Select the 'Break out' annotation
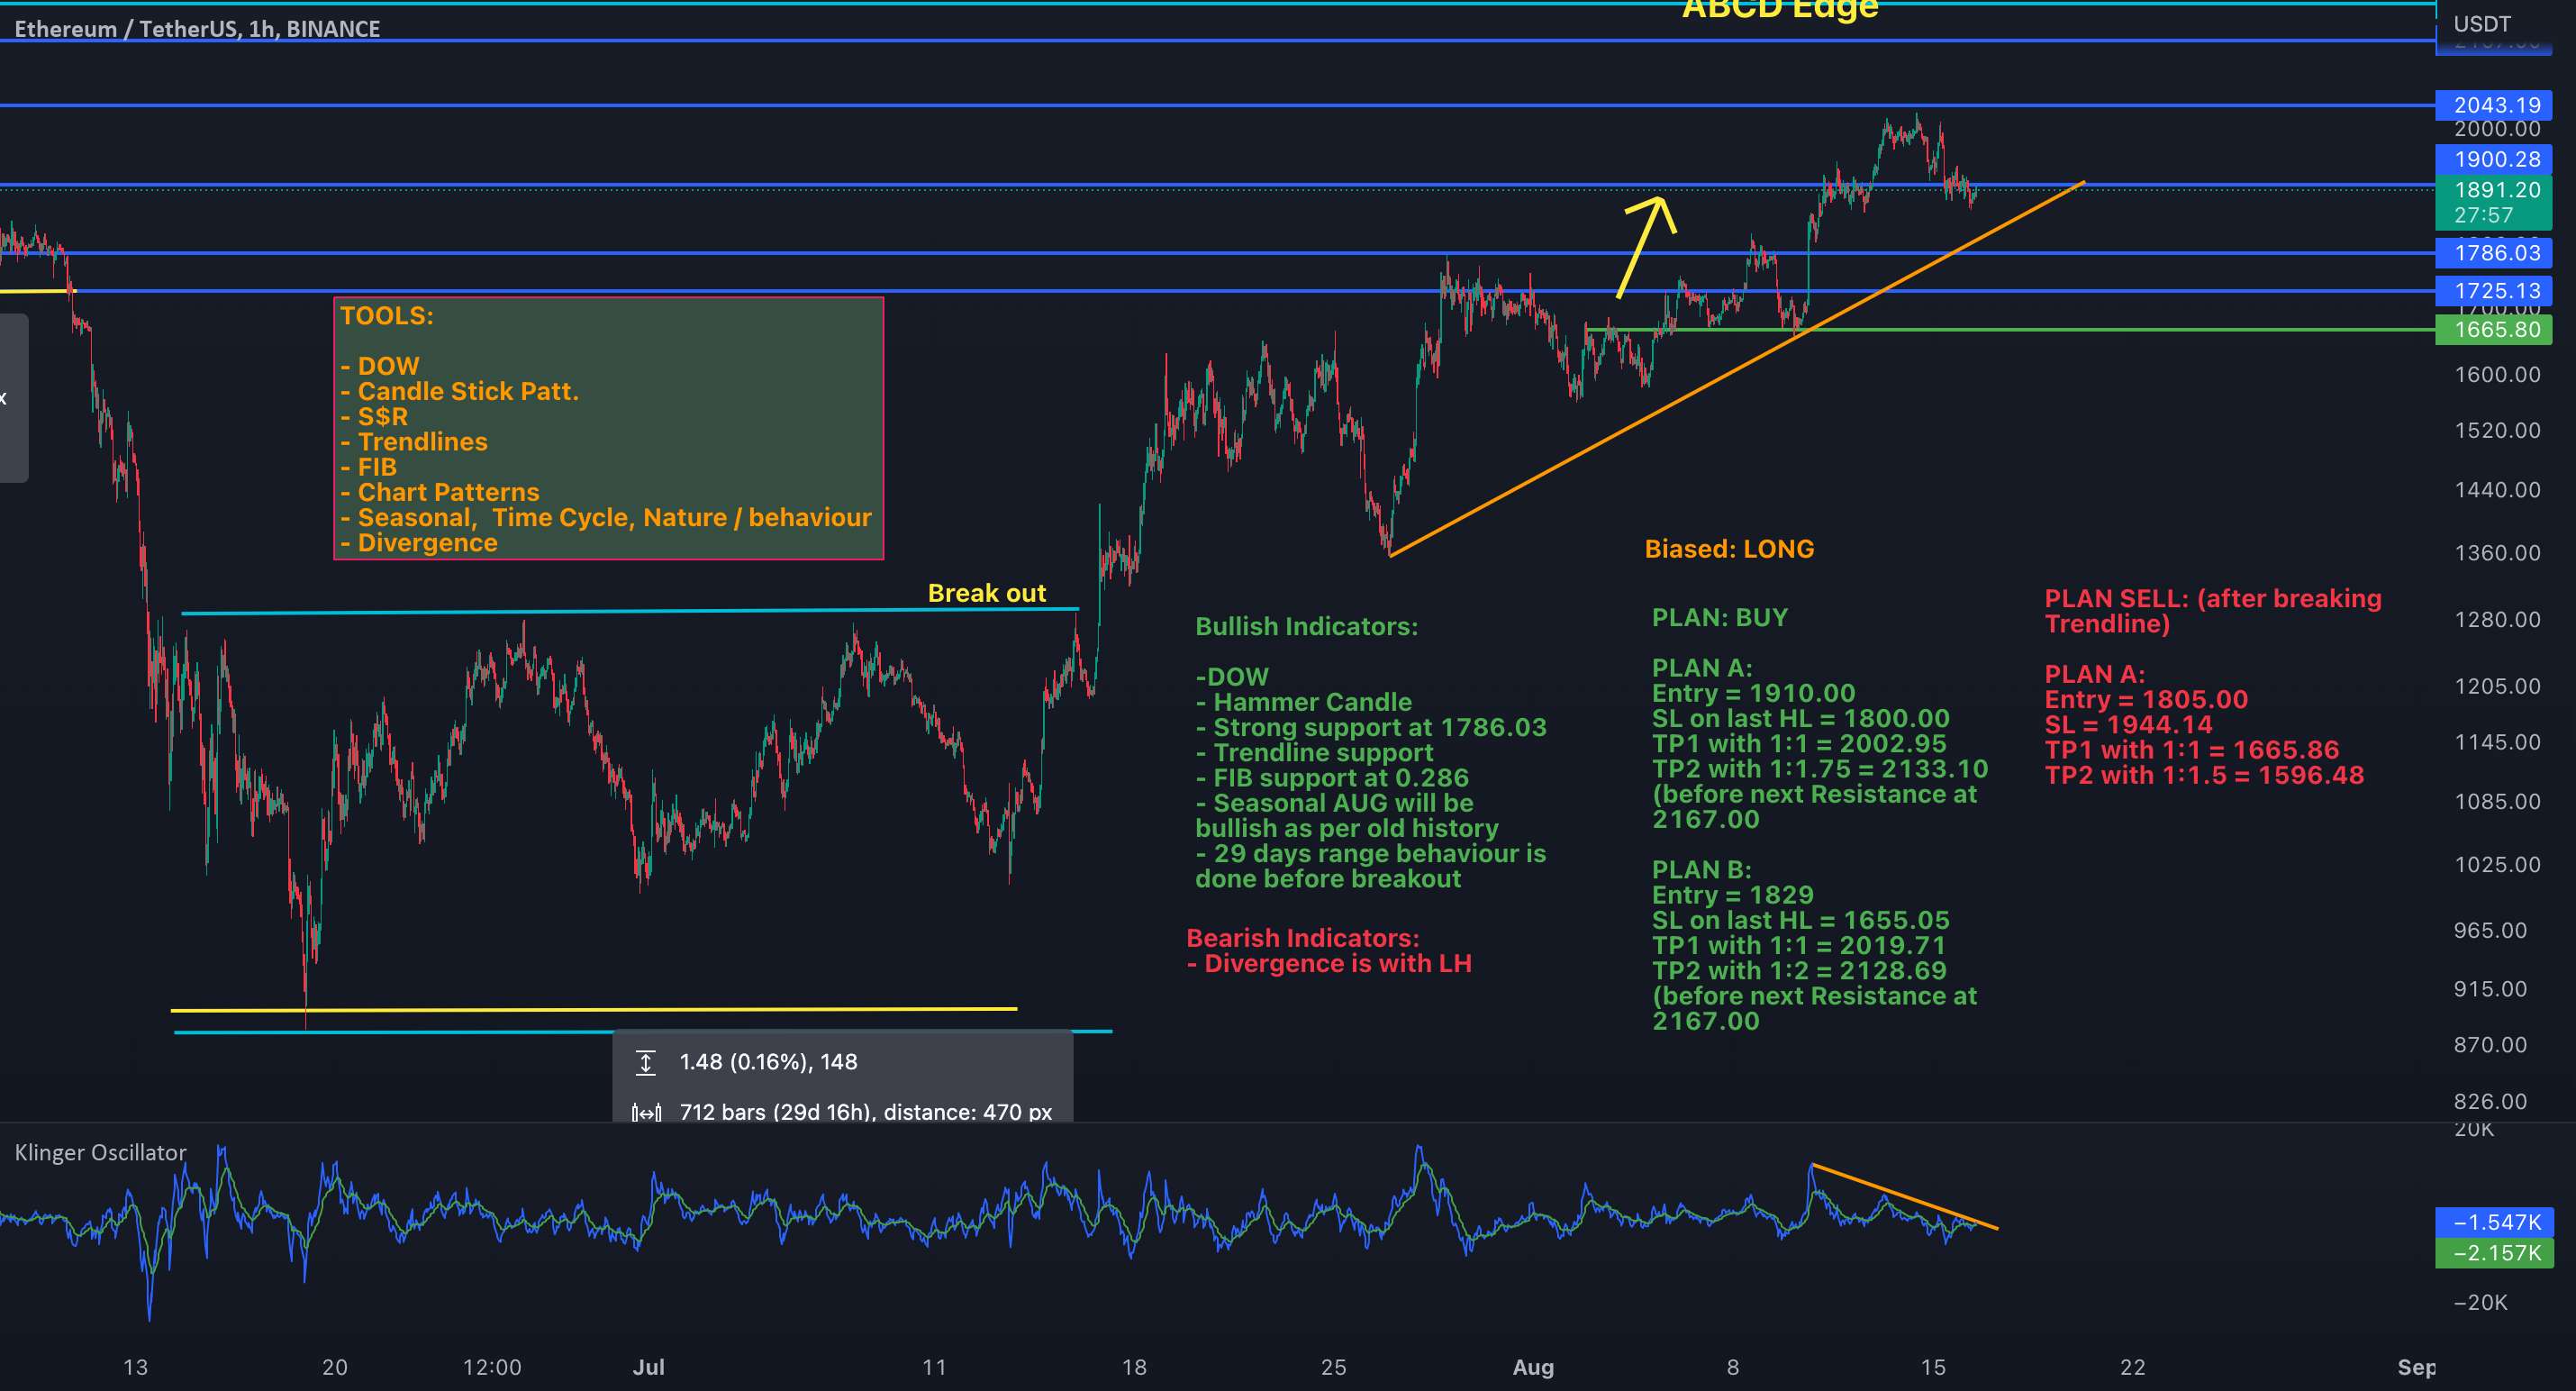2576x1391 pixels. (987, 593)
